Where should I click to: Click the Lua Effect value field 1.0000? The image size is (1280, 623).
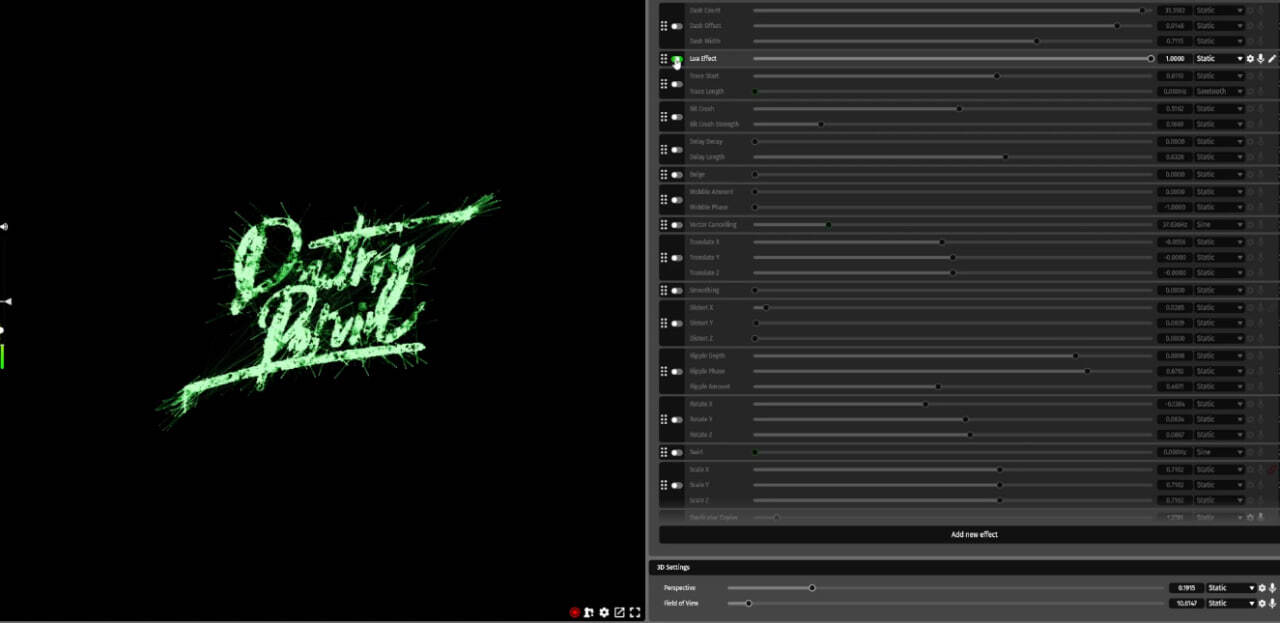point(1174,59)
